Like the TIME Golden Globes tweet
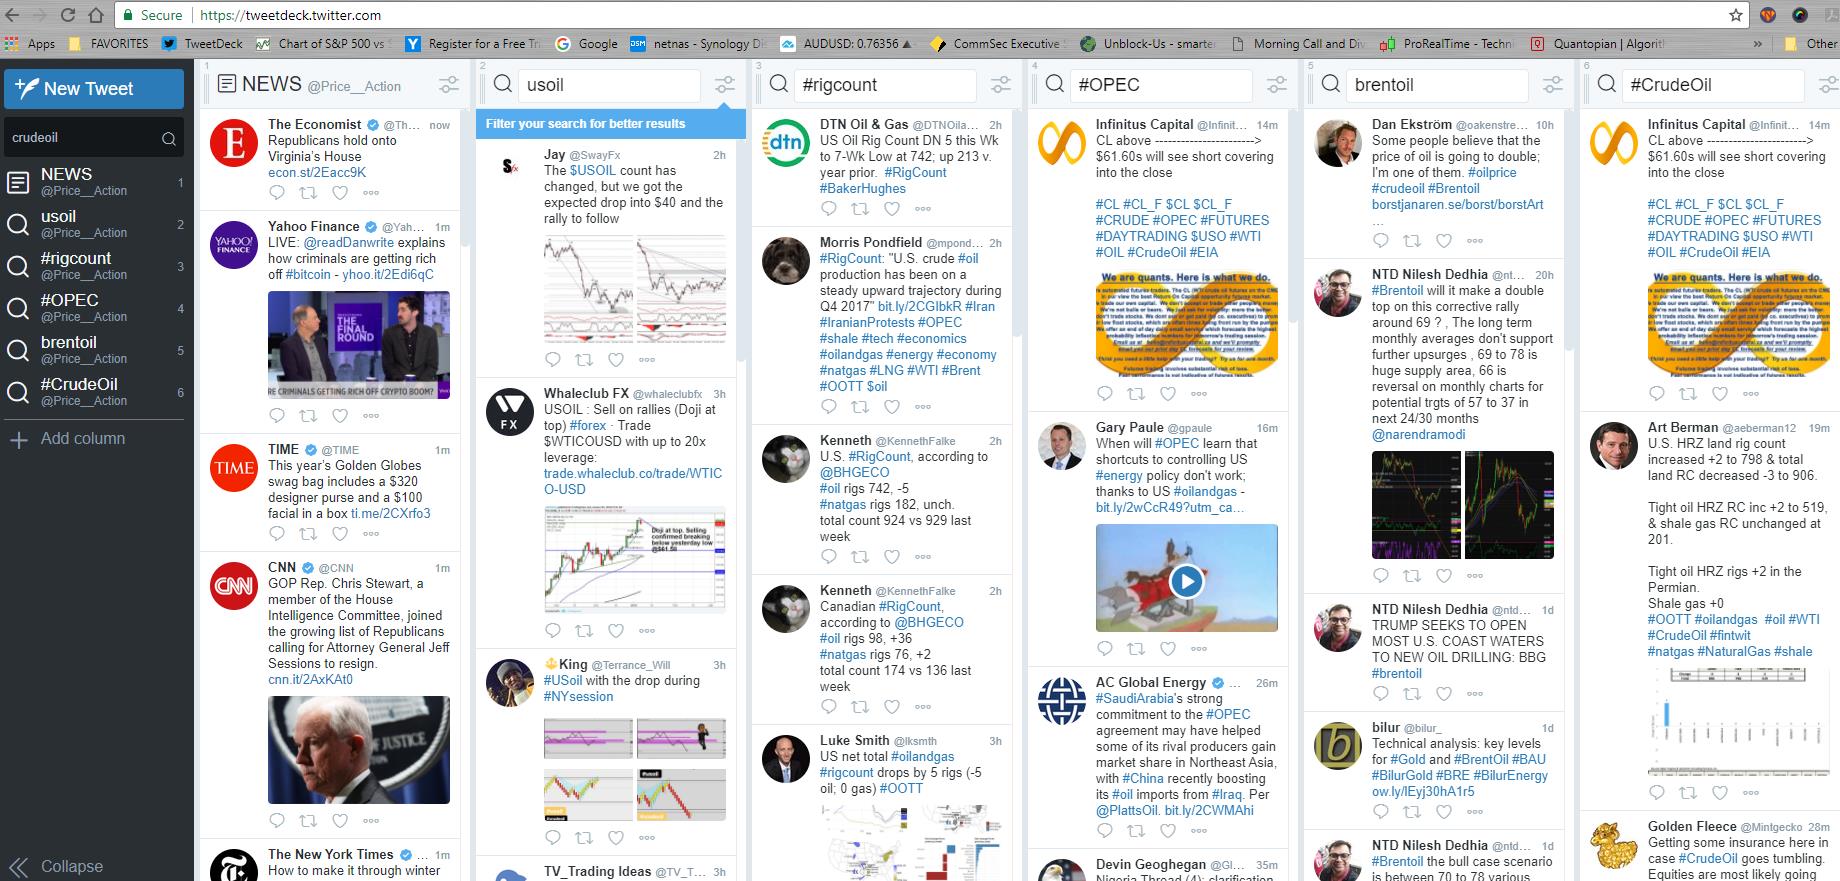Image resolution: width=1840 pixels, height=881 pixels. (340, 534)
